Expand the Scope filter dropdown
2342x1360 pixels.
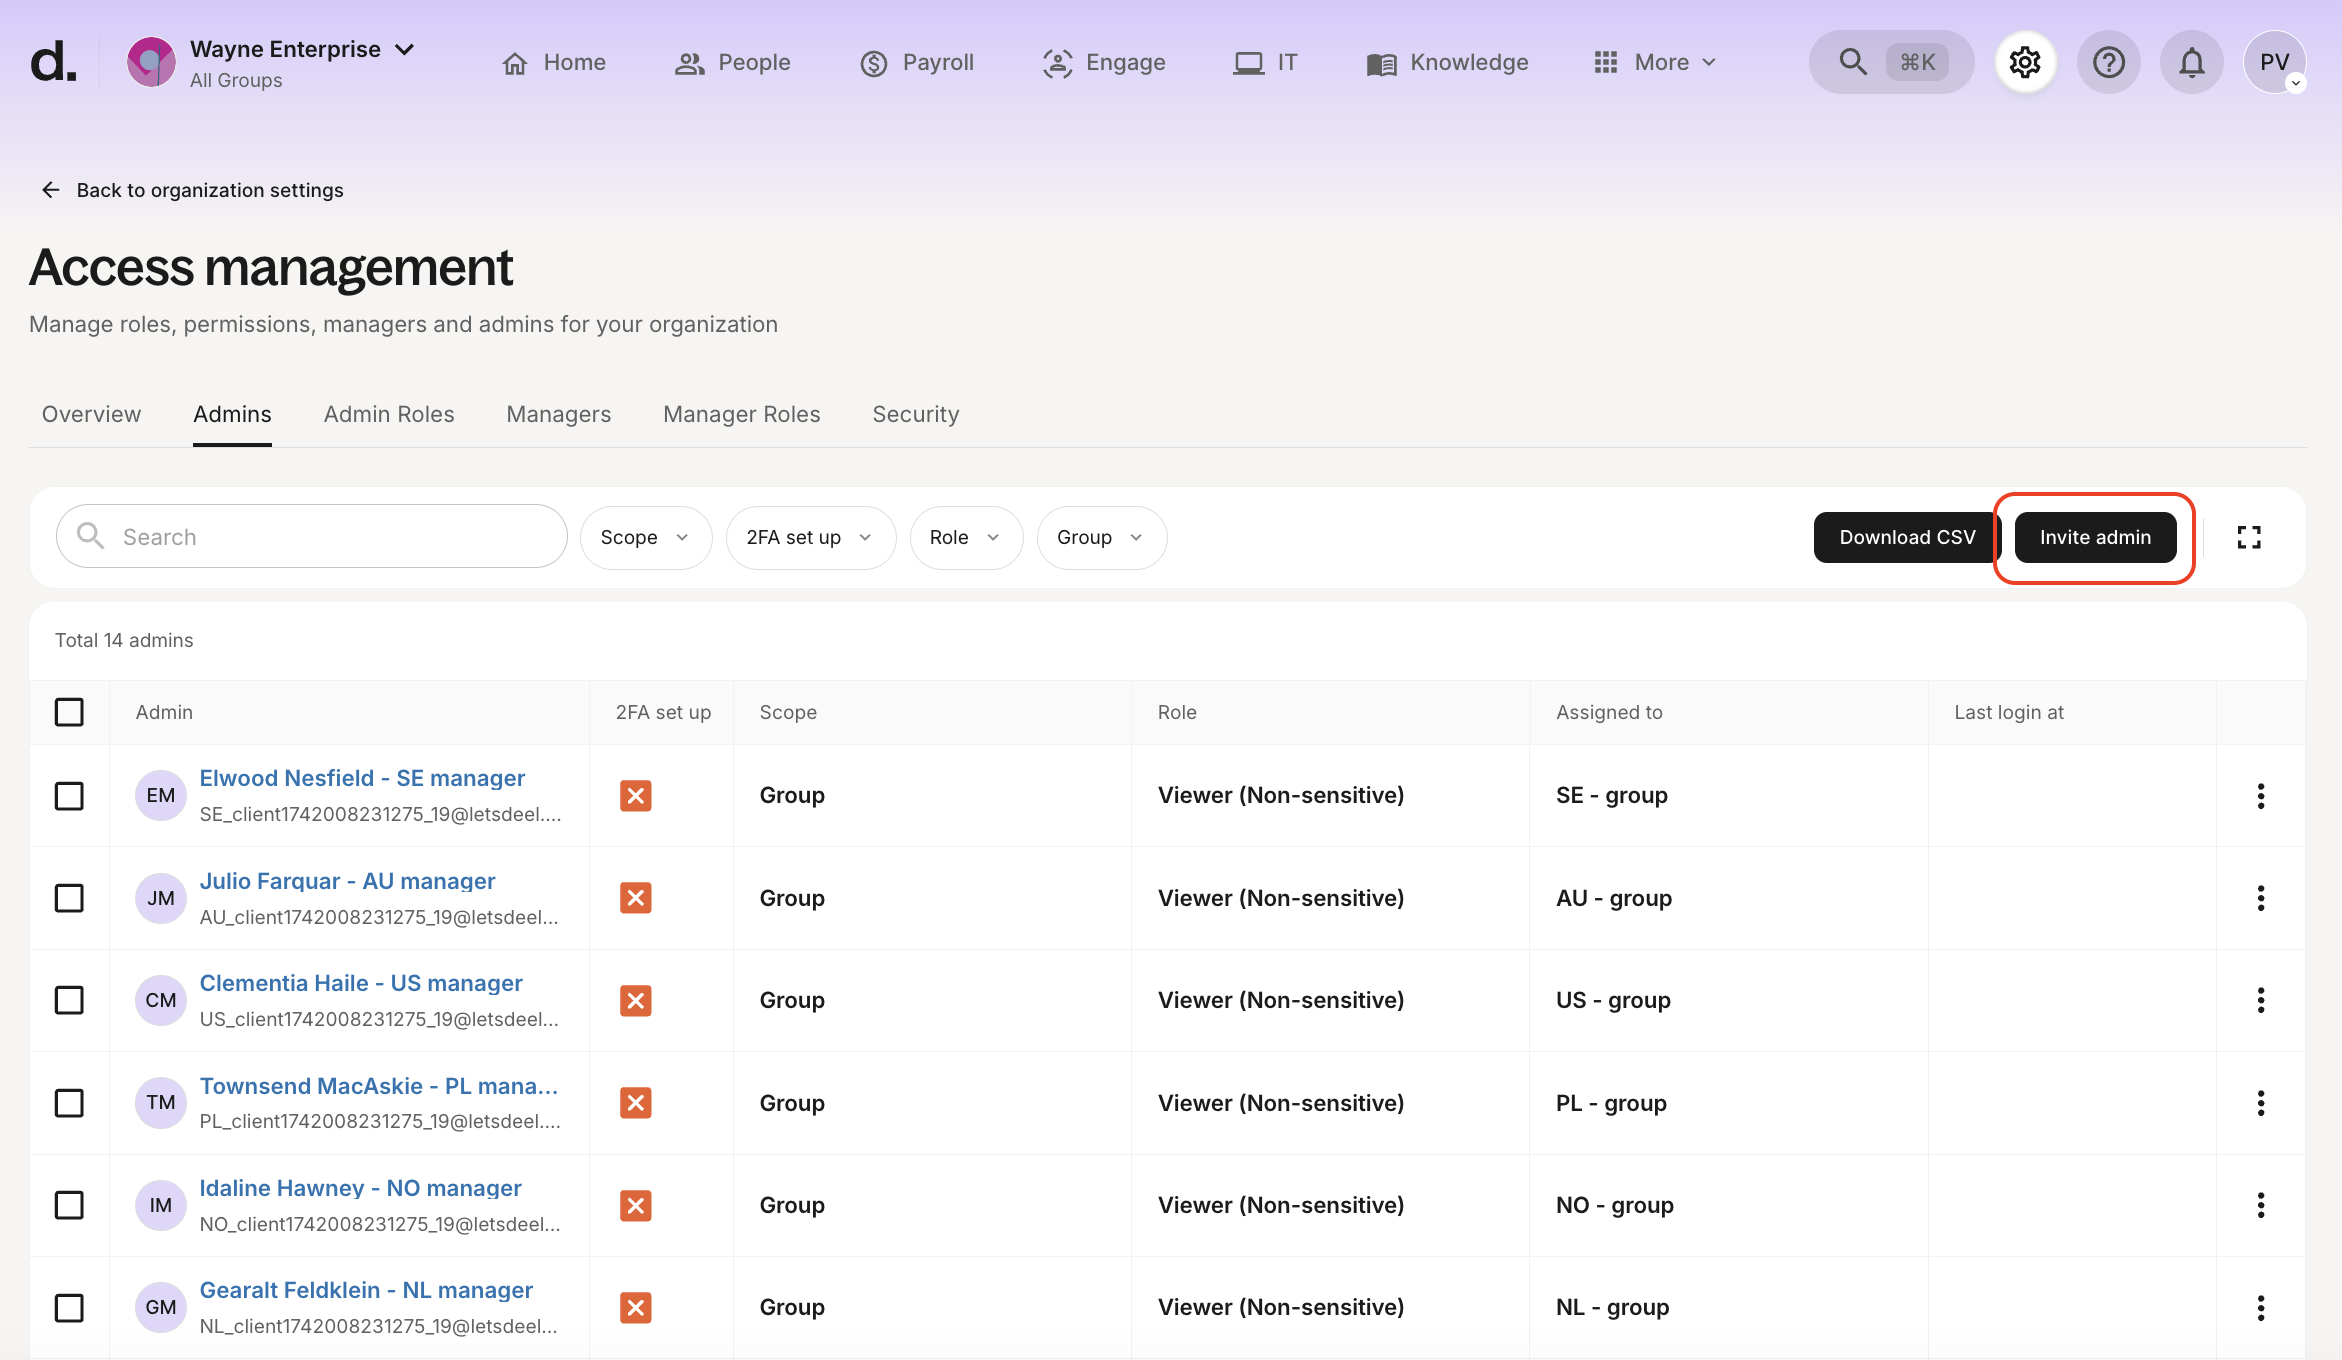coord(645,538)
